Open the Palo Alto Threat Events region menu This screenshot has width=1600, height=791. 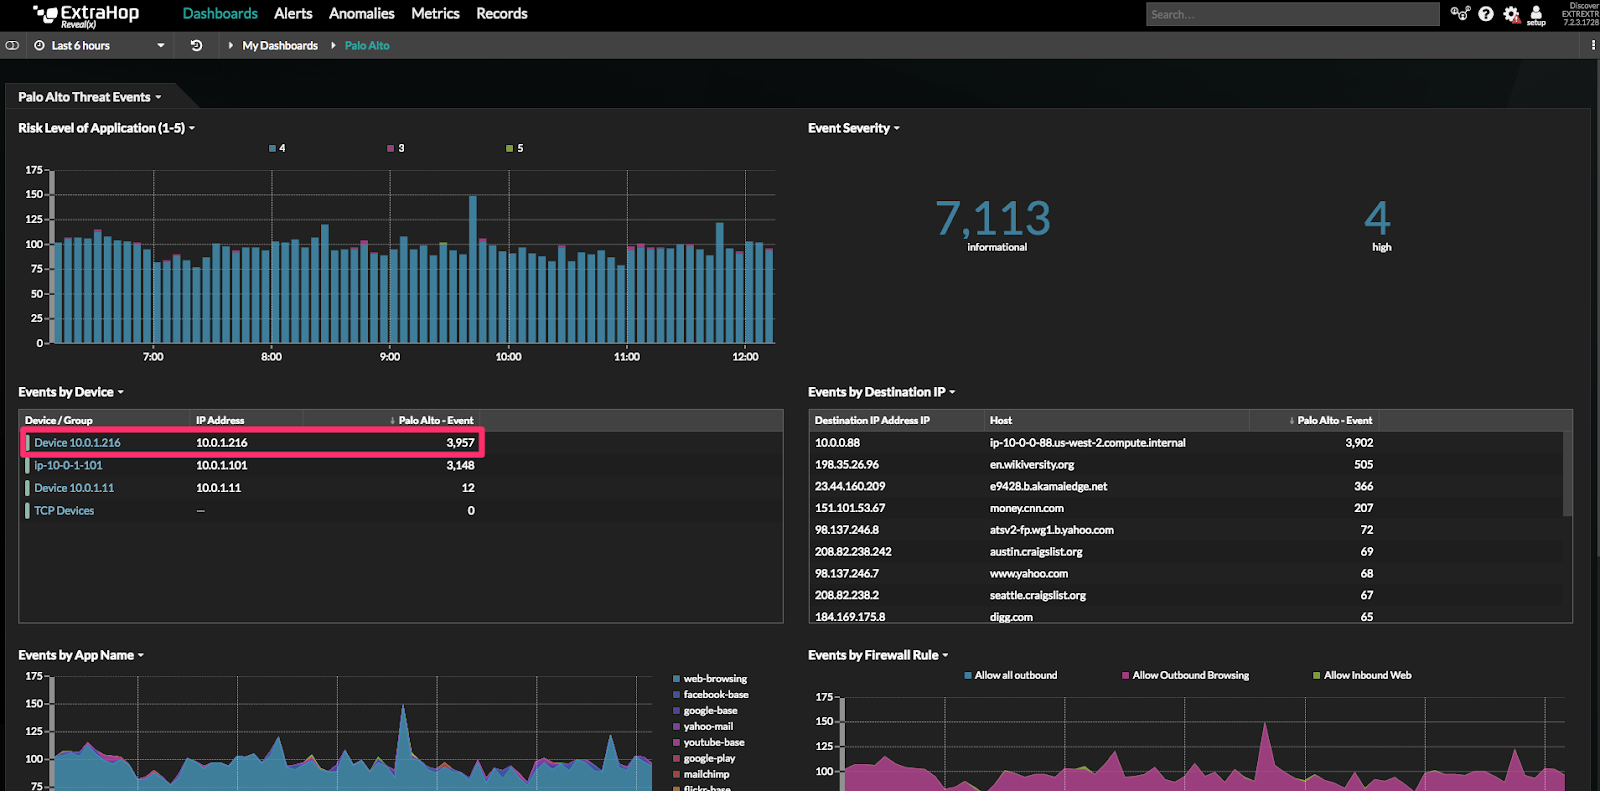90,97
